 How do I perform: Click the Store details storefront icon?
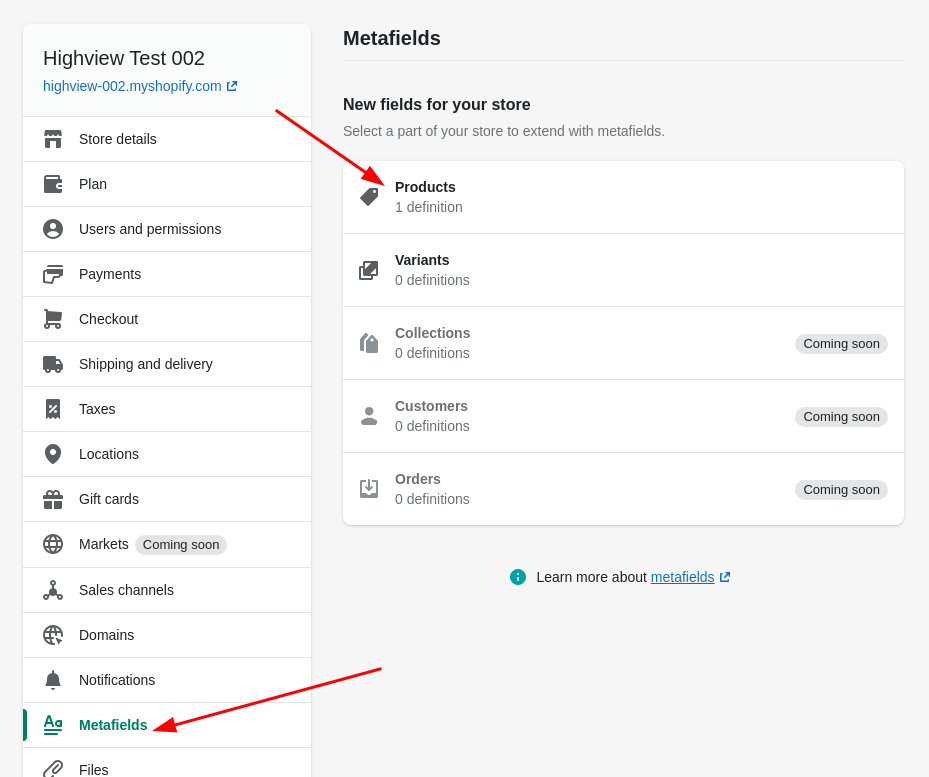[53, 139]
